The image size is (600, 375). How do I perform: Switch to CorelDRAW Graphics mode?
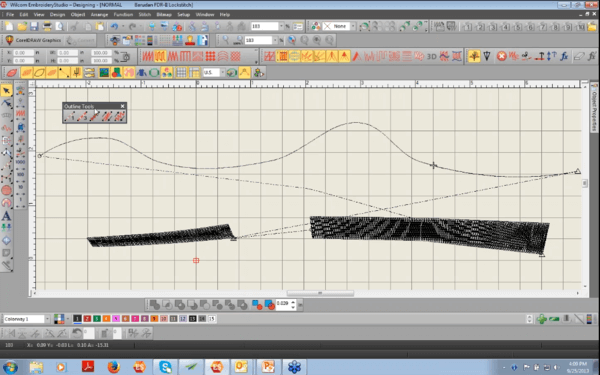[33, 40]
